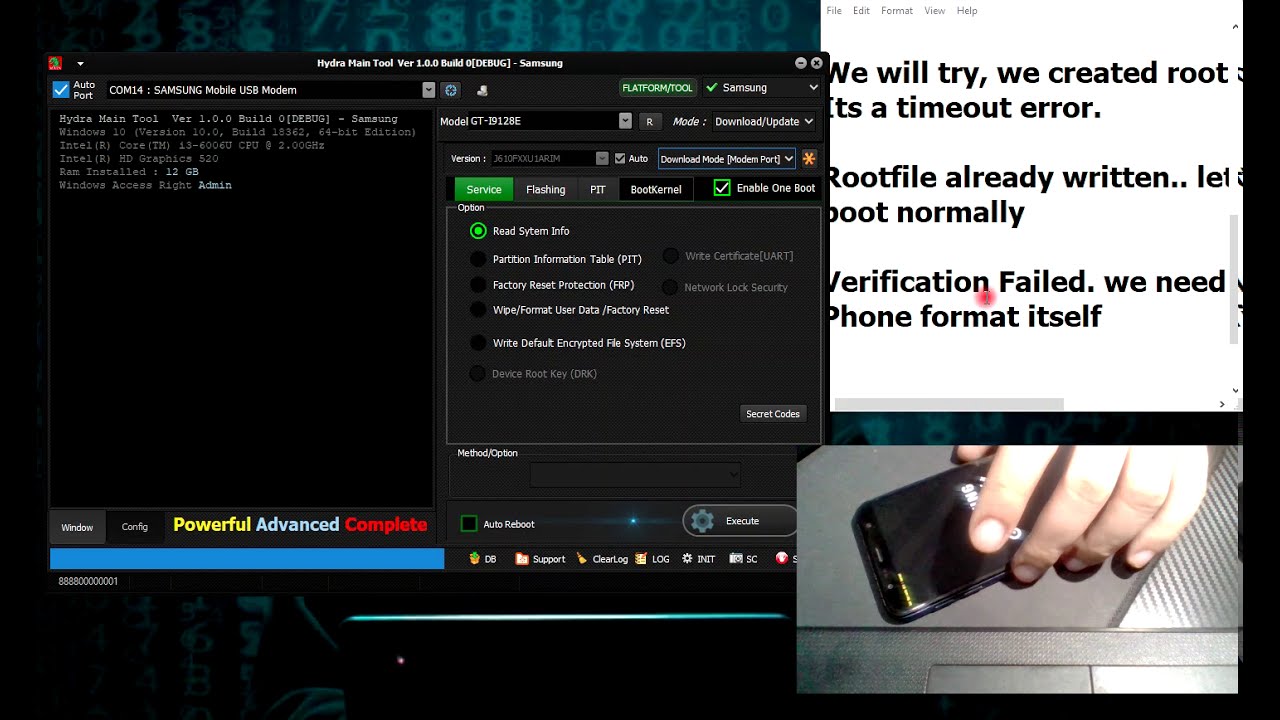The width and height of the screenshot is (1280, 720).
Task: Switch to the Window tab in log panel
Action: coord(77,527)
